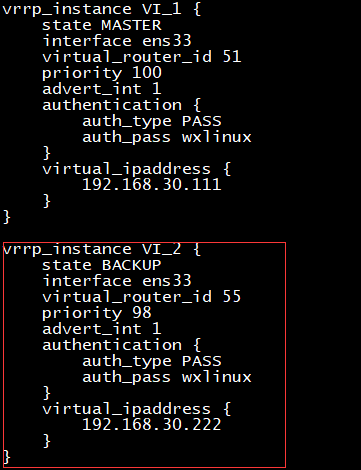Image resolution: width=361 pixels, height=470 pixels.
Task: Click first virtual_ipaddress opening line
Action: pos(136,169)
